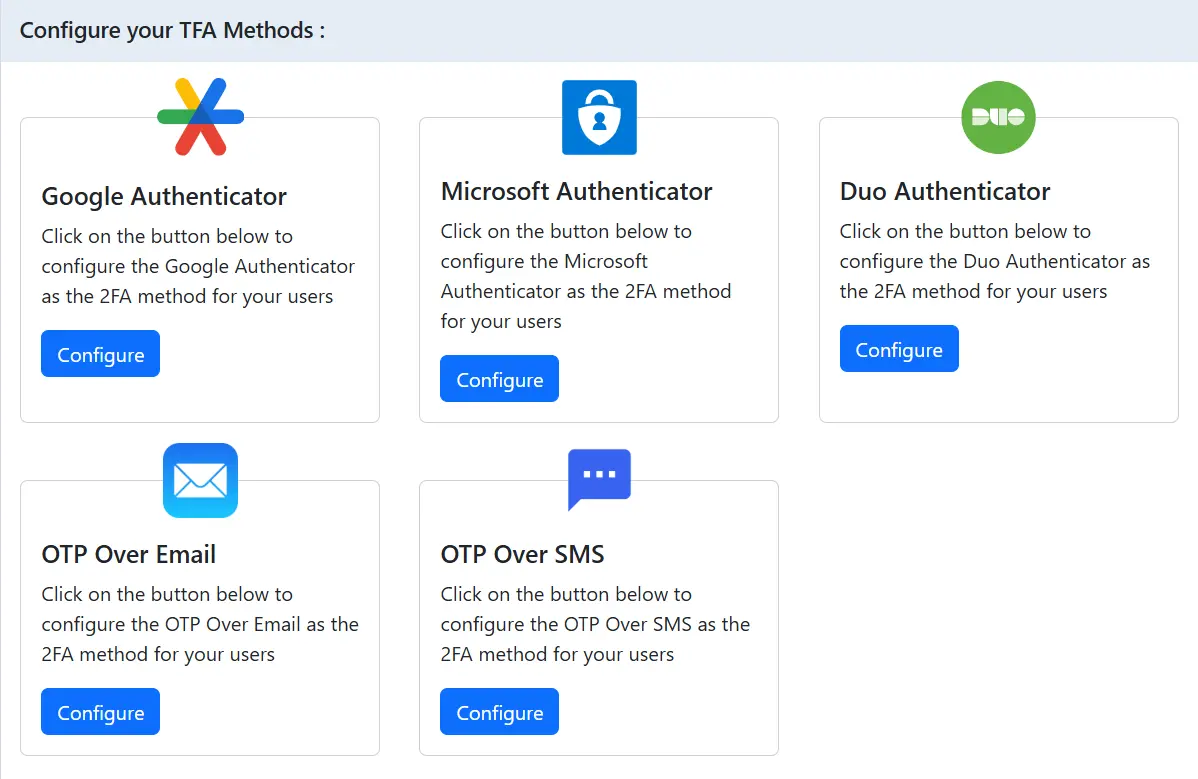1198x779 pixels.
Task: Select the Microsoft Authenticator heading
Action: coord(576,191)
